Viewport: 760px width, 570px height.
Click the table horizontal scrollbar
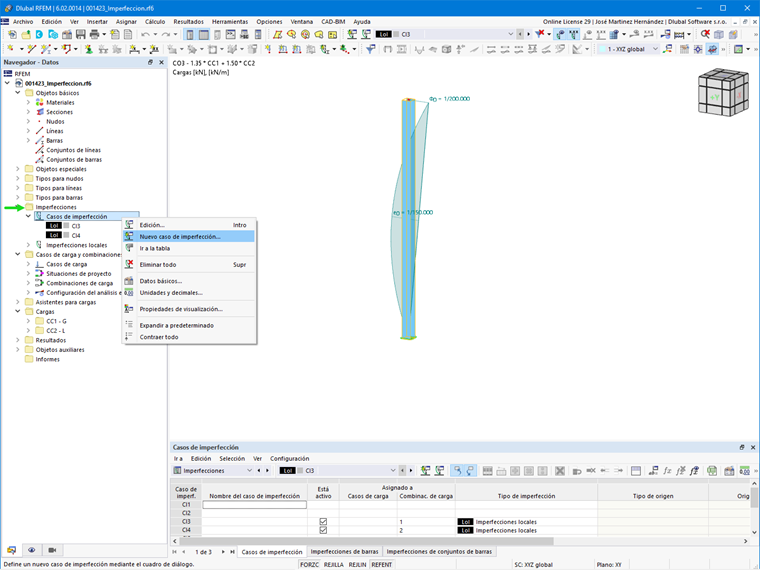366,541
